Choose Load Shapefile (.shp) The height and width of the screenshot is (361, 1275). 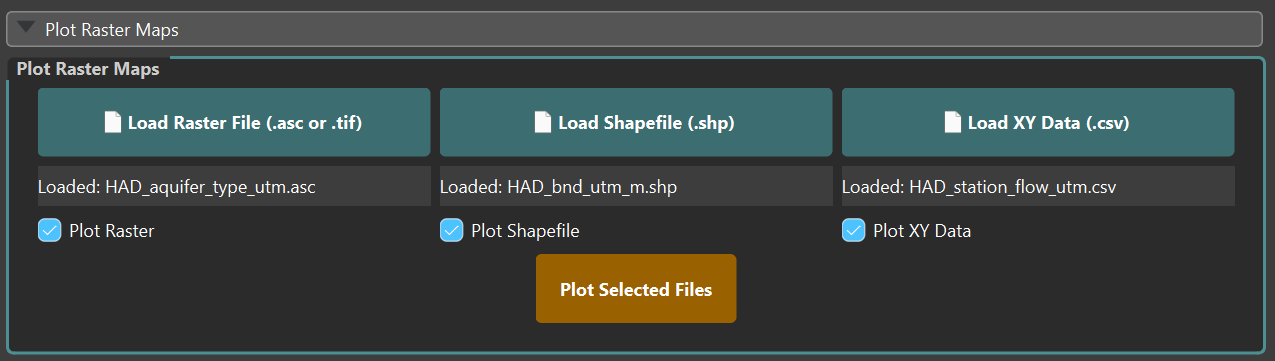click(x=636, y=122)
